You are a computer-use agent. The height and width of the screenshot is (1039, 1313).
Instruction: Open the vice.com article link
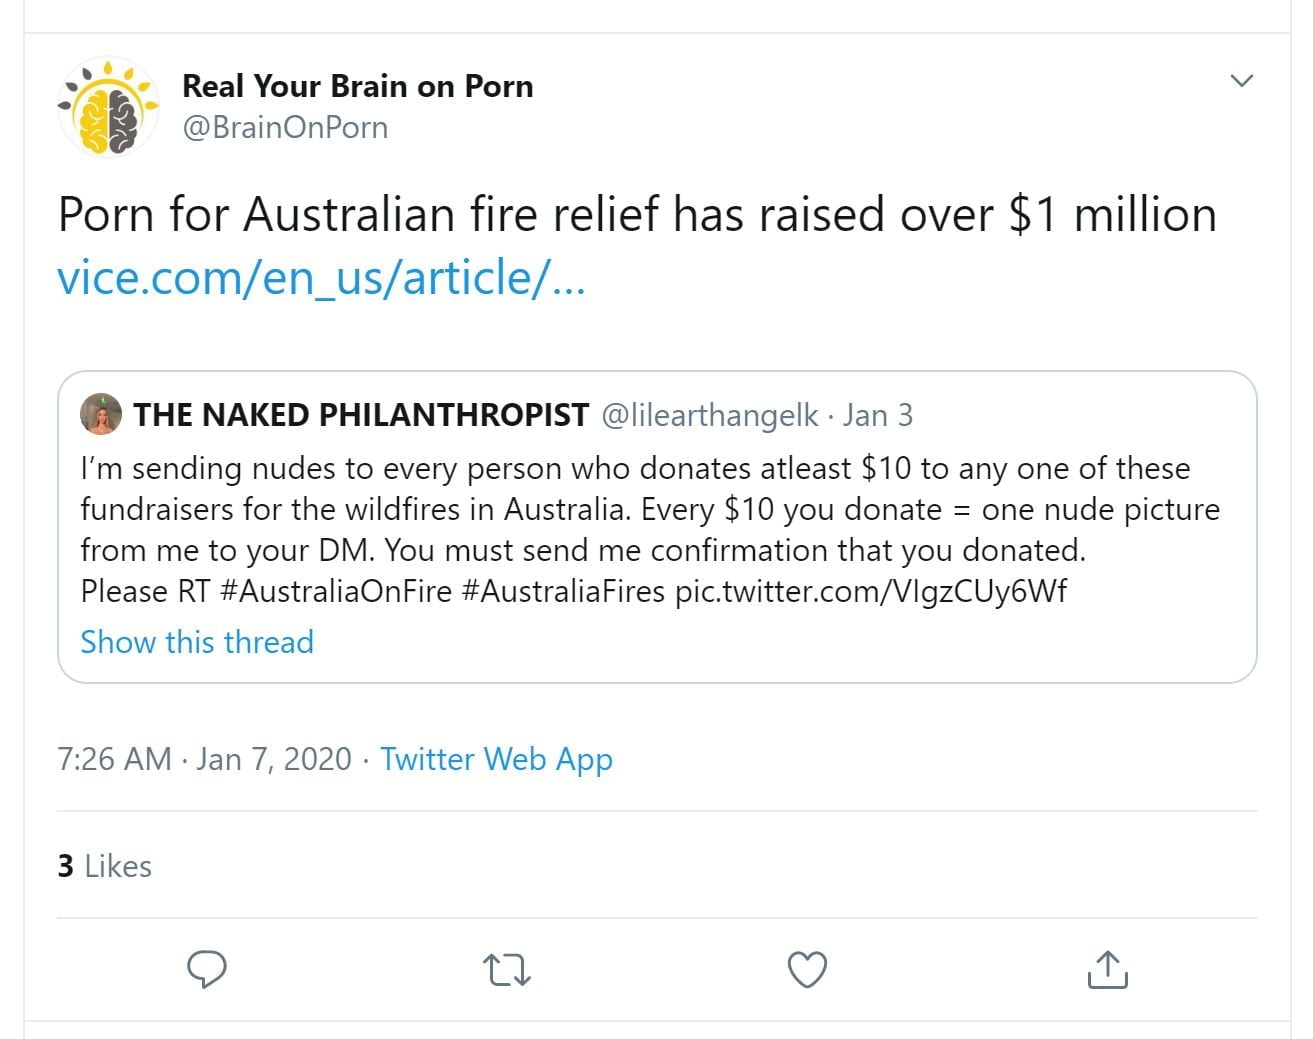[321, 278]
